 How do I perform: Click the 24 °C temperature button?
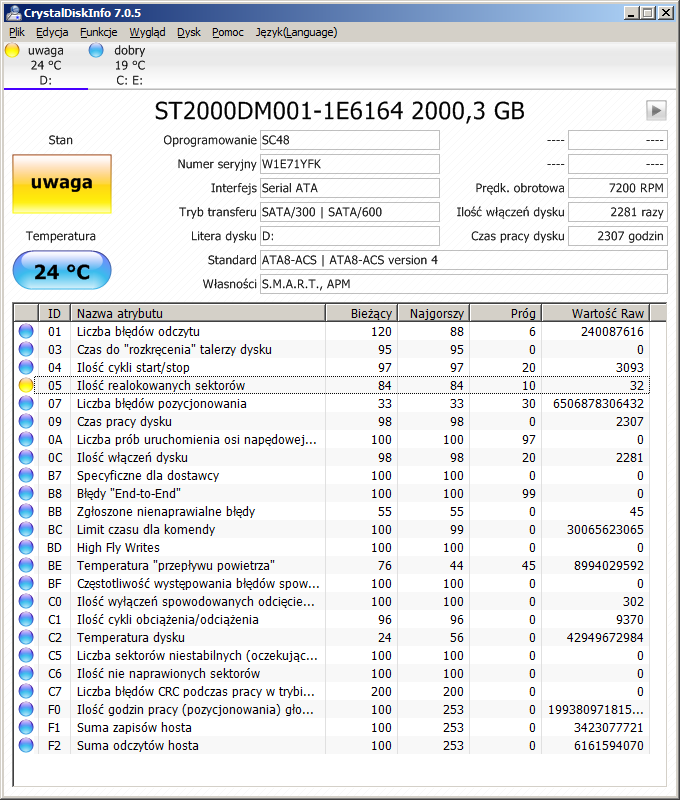[x=62, y=270]
